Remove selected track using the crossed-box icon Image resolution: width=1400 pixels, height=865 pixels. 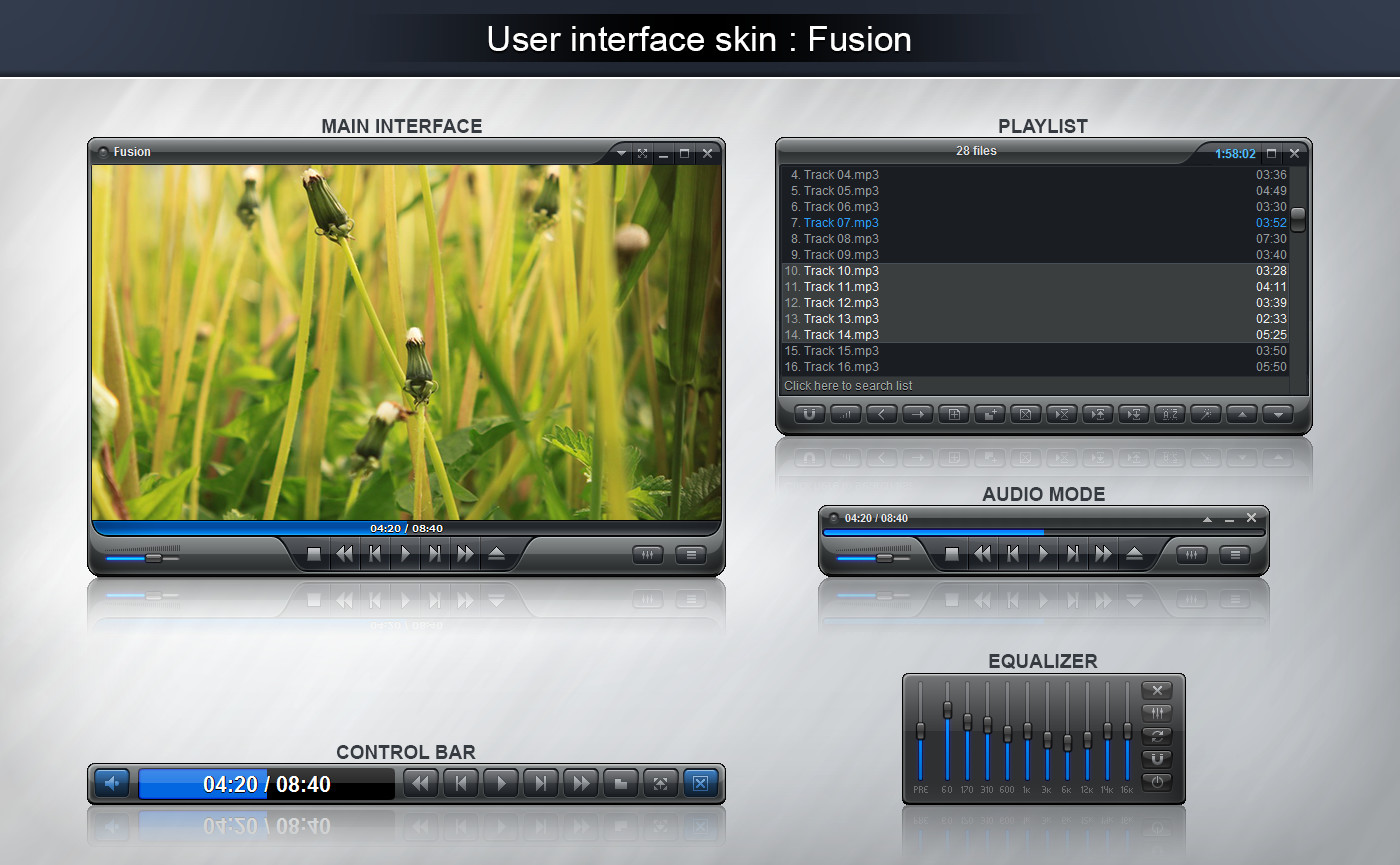[1025, 413]
